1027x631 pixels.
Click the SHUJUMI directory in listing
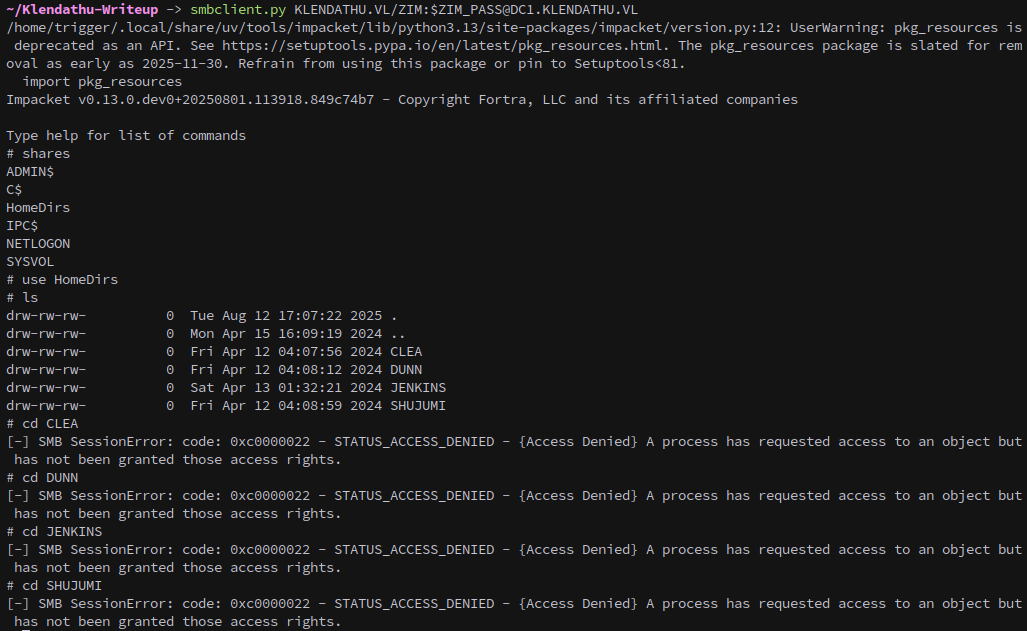pos(418,406)
